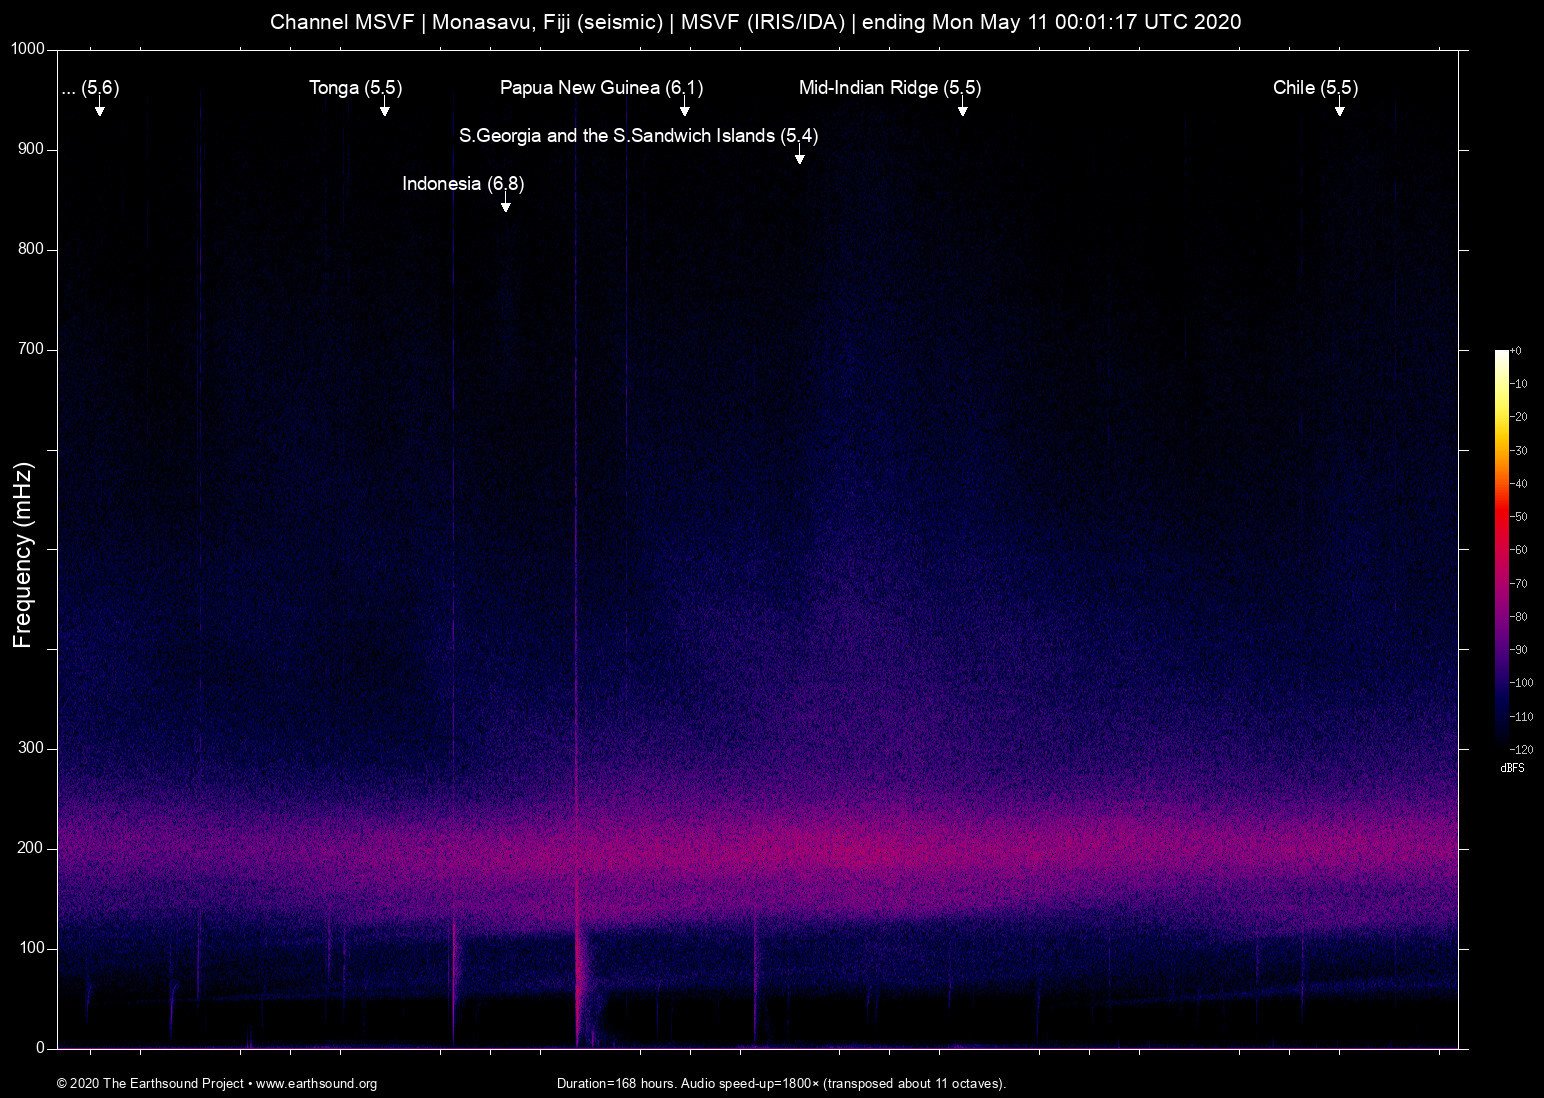Screen dimensions: 1544x1098
Task: Select the 'ending Mon May 11 00:01:17 UTC 2020' text
Action: 1052,22
